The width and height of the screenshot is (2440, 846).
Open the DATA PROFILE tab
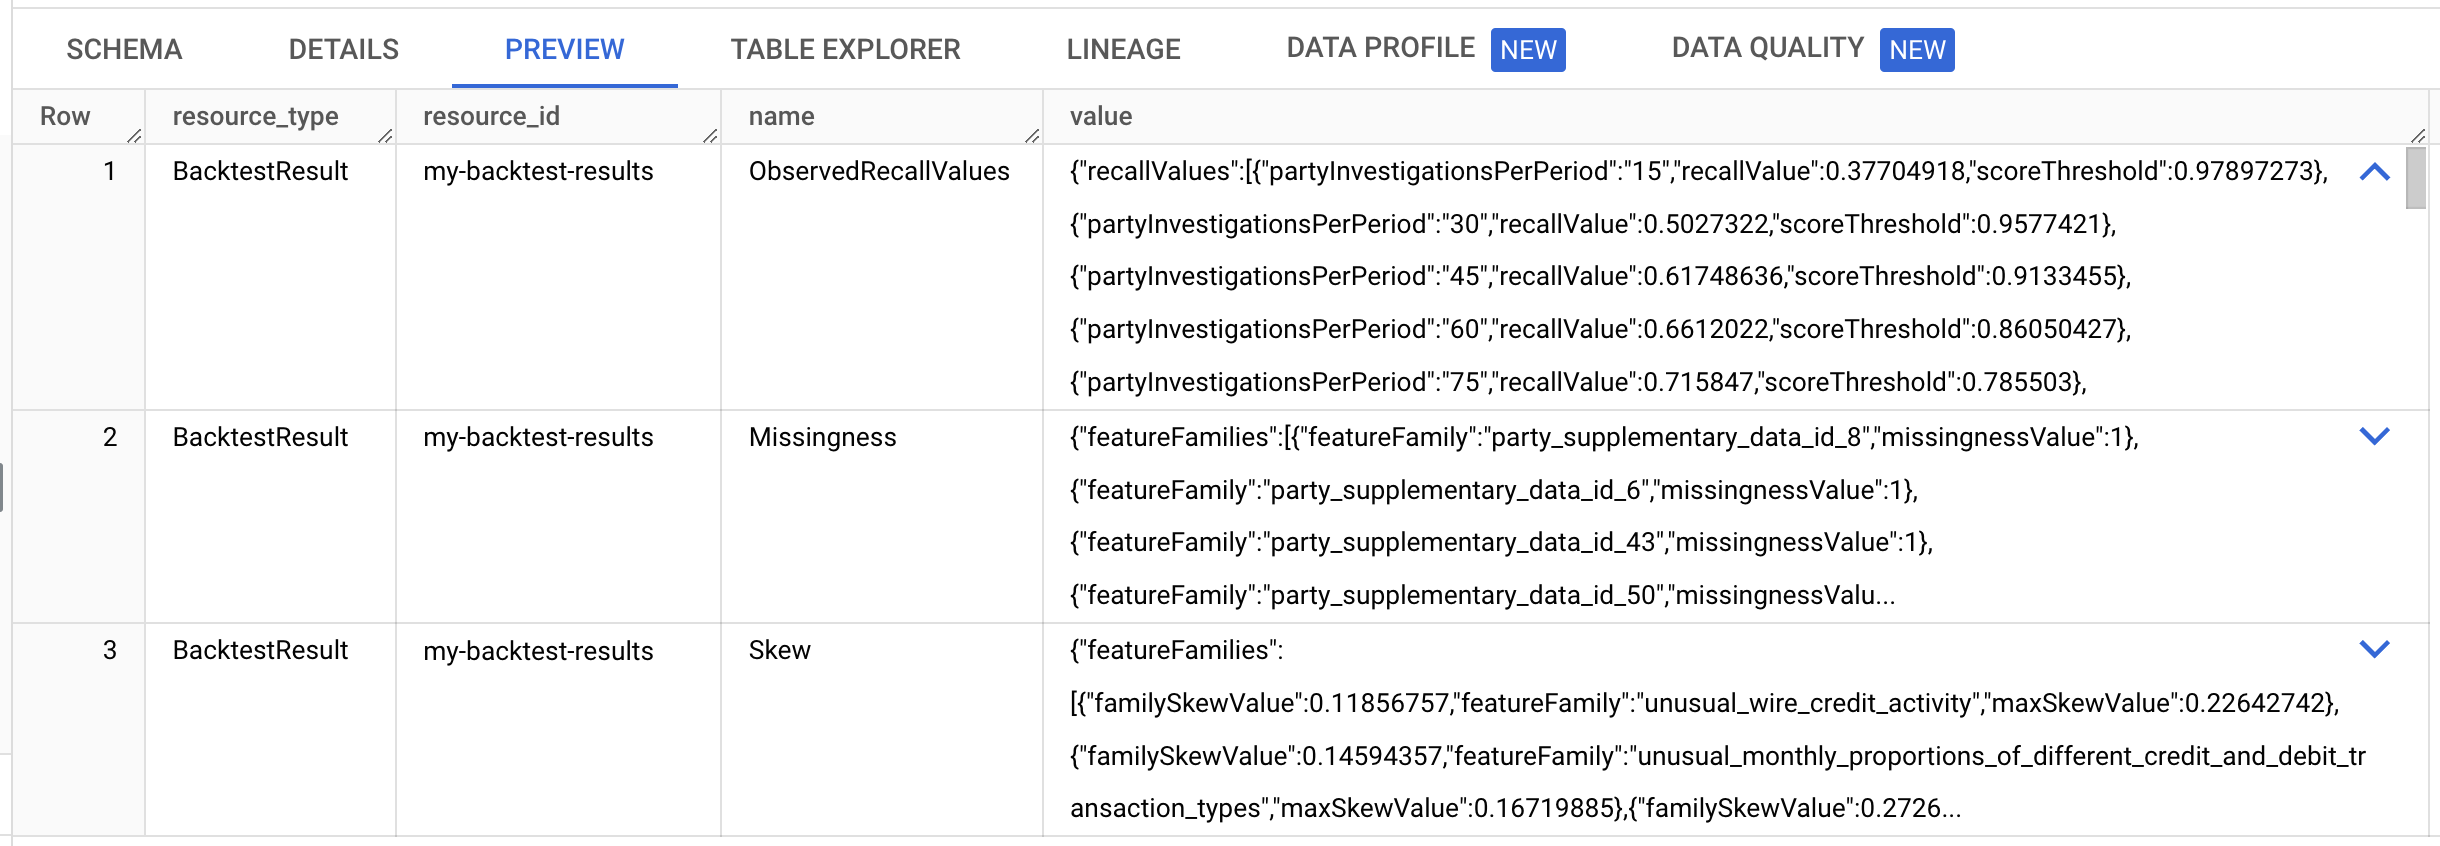[1380, 46]
